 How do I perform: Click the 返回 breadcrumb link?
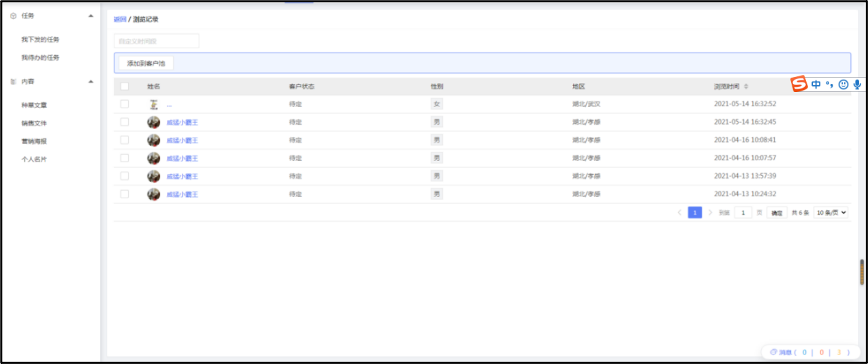click(120, 19)
